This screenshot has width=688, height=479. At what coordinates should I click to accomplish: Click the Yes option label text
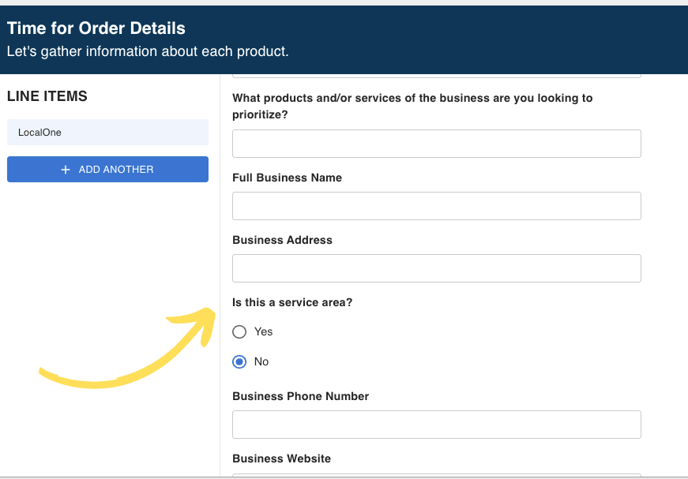click(263, 332)
